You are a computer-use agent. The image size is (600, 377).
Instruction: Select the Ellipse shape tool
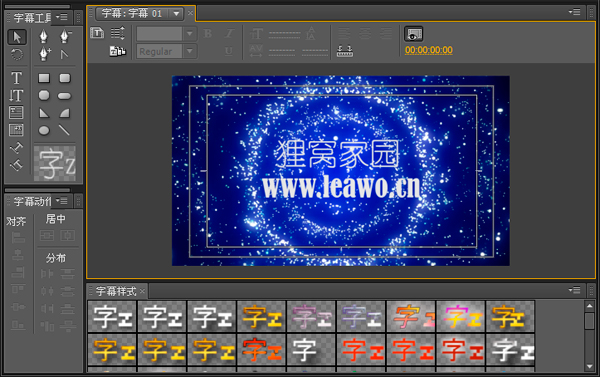click(44, 131)
